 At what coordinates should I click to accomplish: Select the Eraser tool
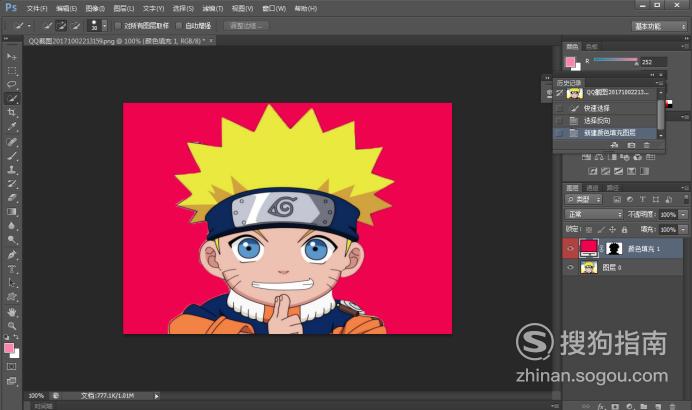(x=11, y=198)
